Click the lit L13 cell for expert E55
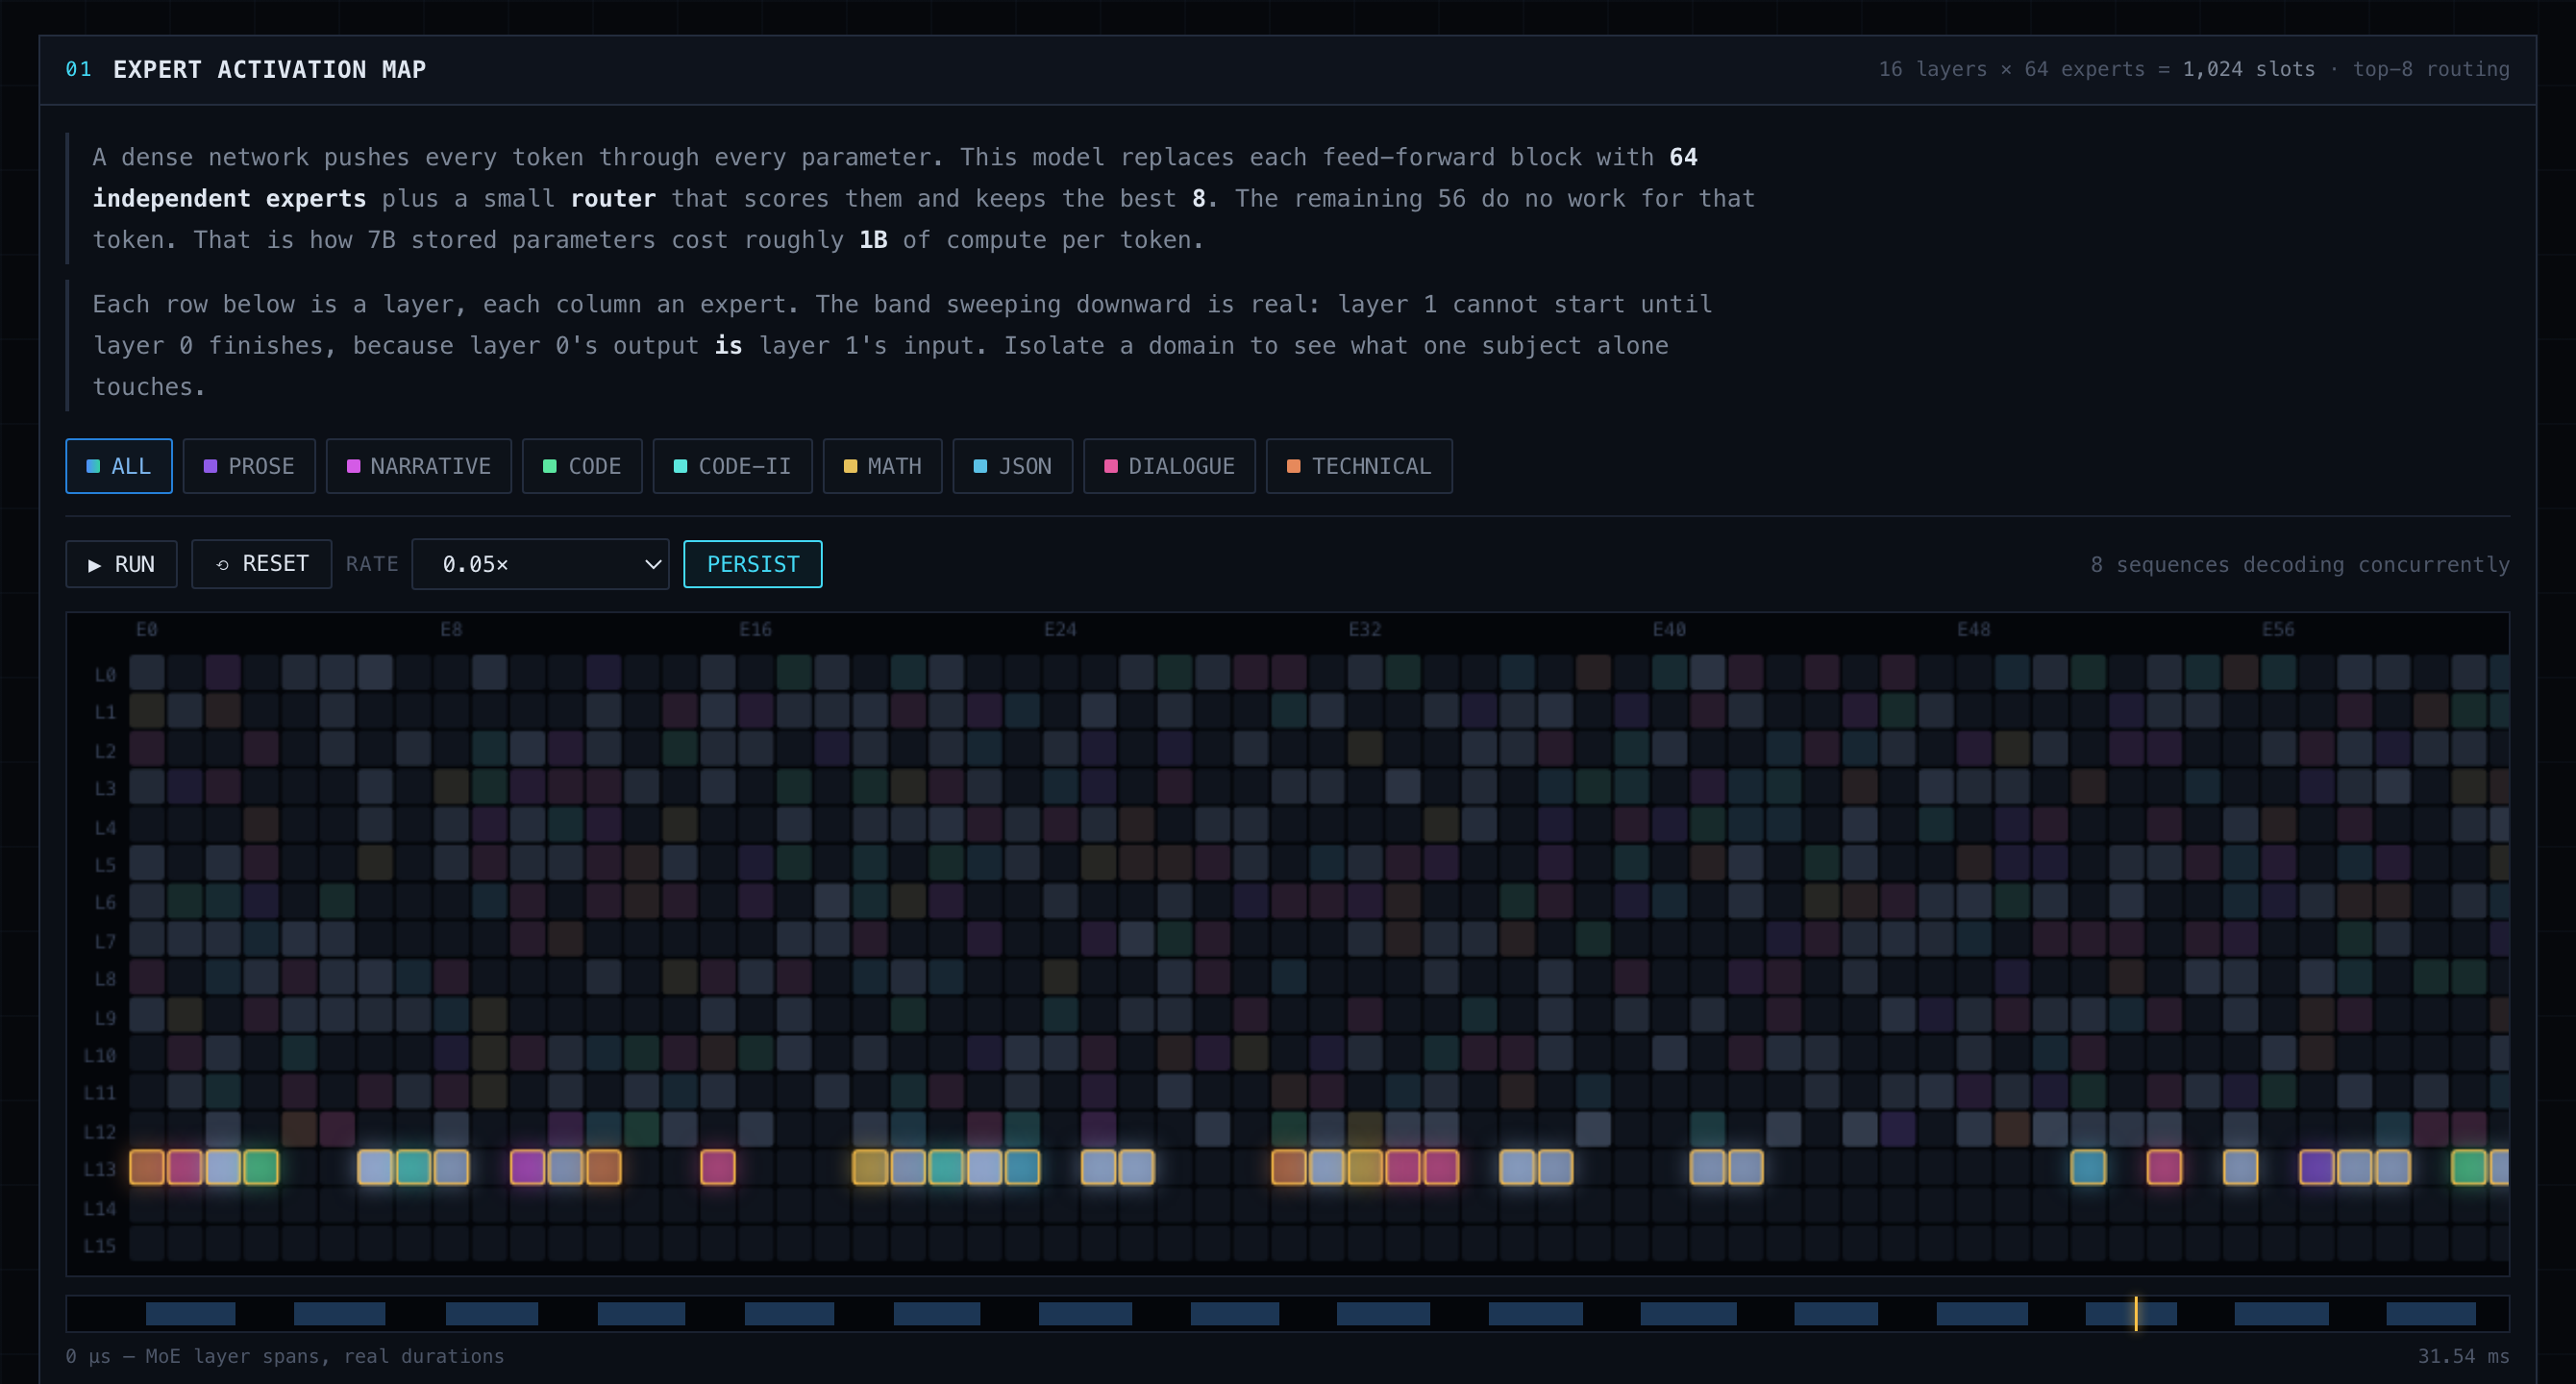2576x1384 pixels. pos(2240,1167)
